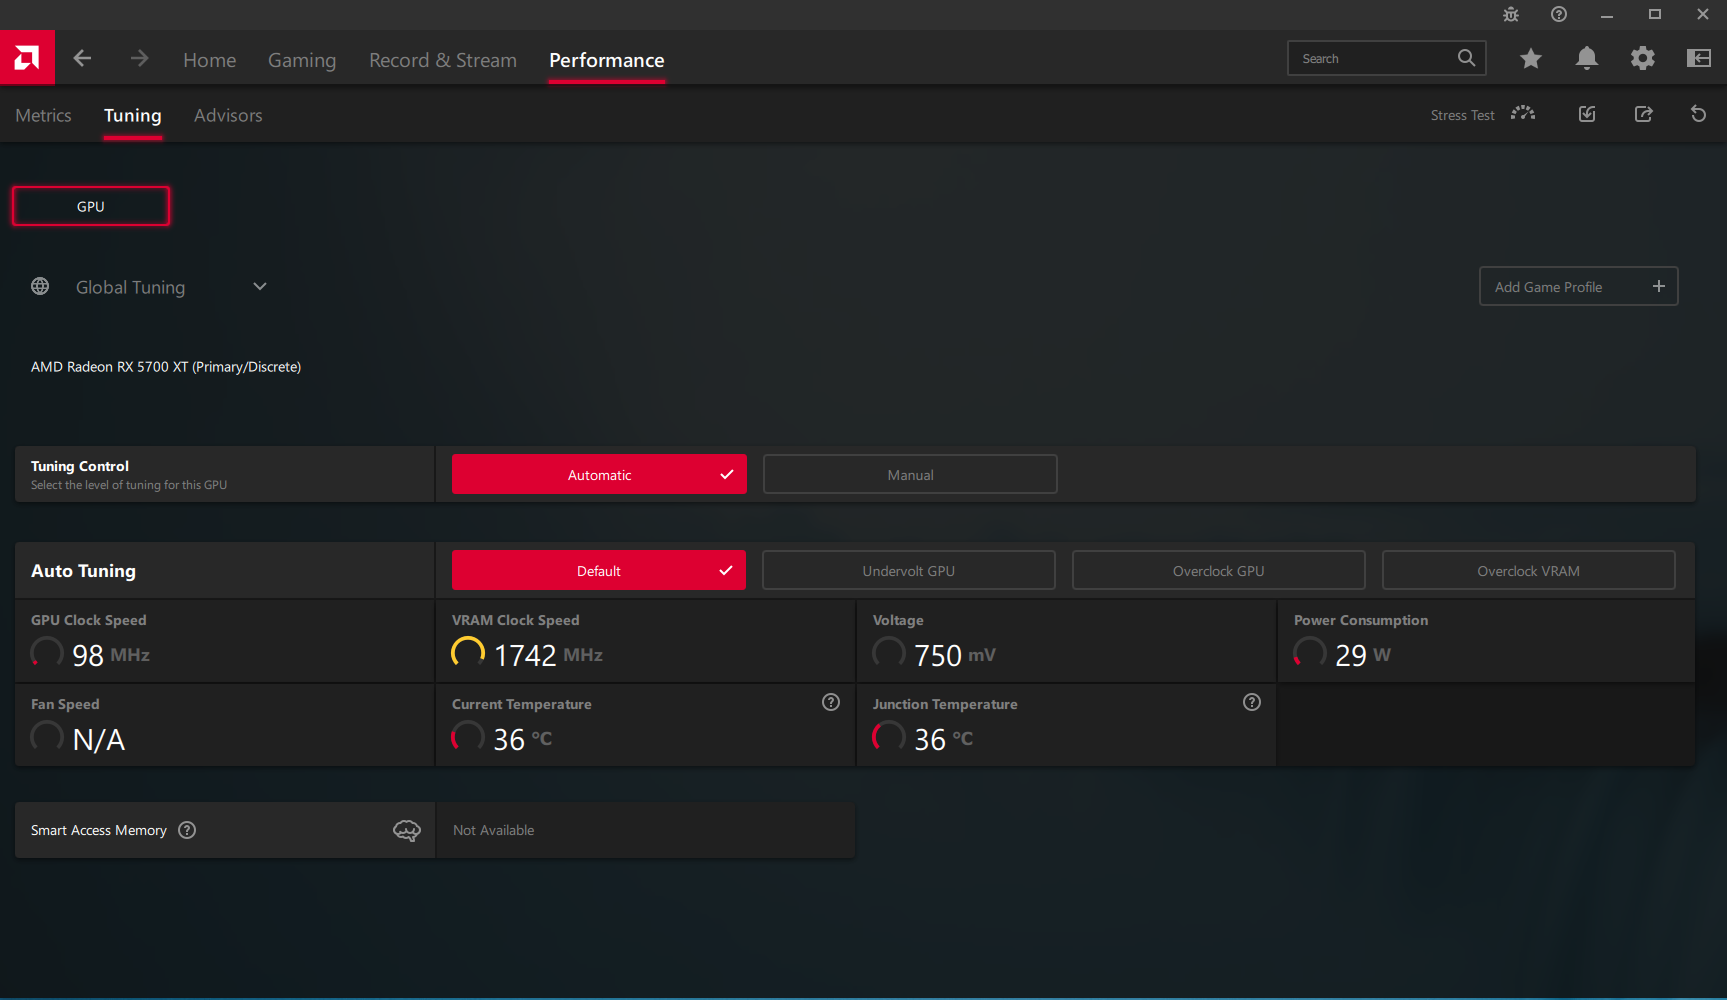Click the Current Temperature gauge

click(468, 737)
